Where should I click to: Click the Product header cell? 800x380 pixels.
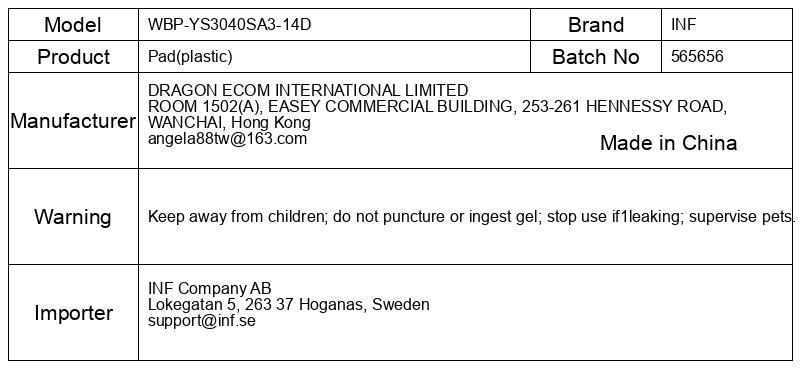coord(73,57)
